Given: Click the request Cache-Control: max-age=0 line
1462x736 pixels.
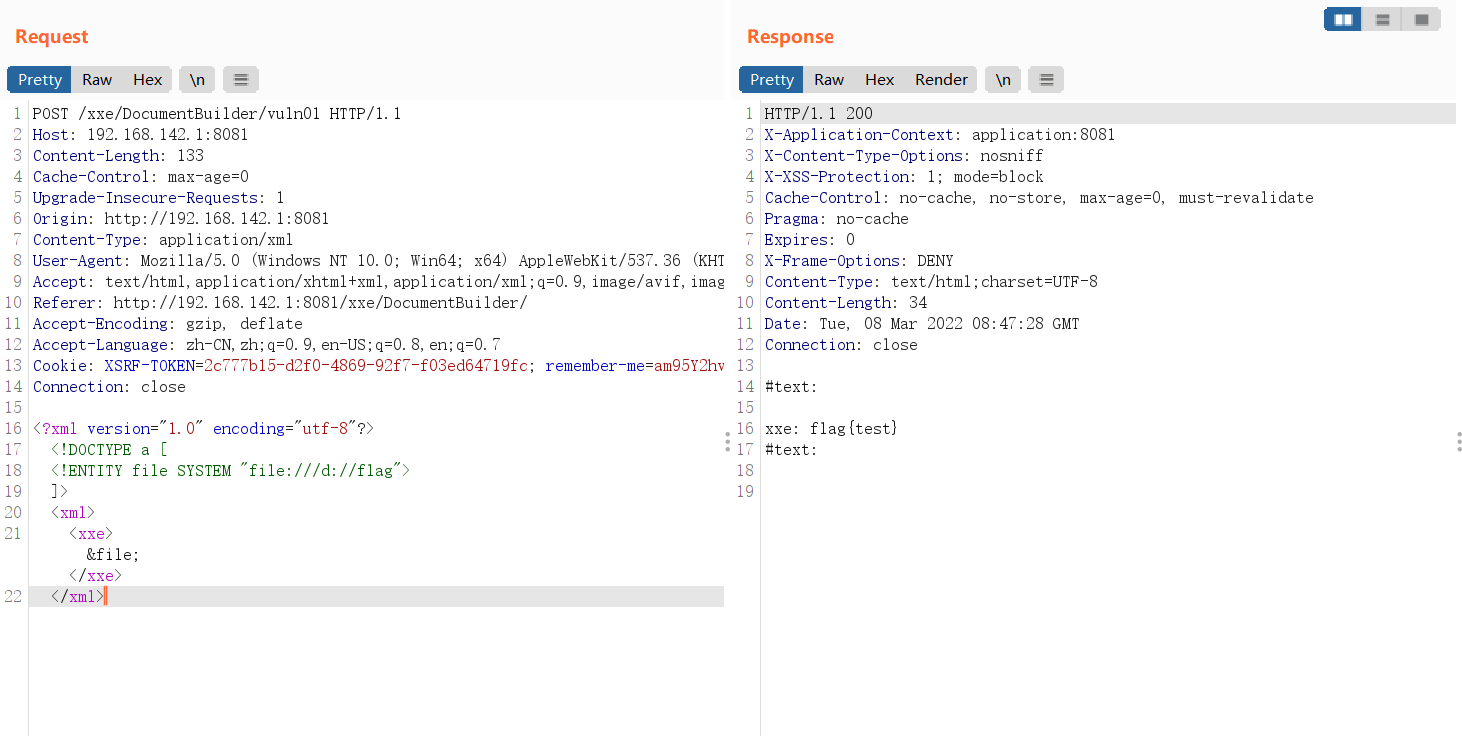Looking at the screenshot, I should (141, 177).
